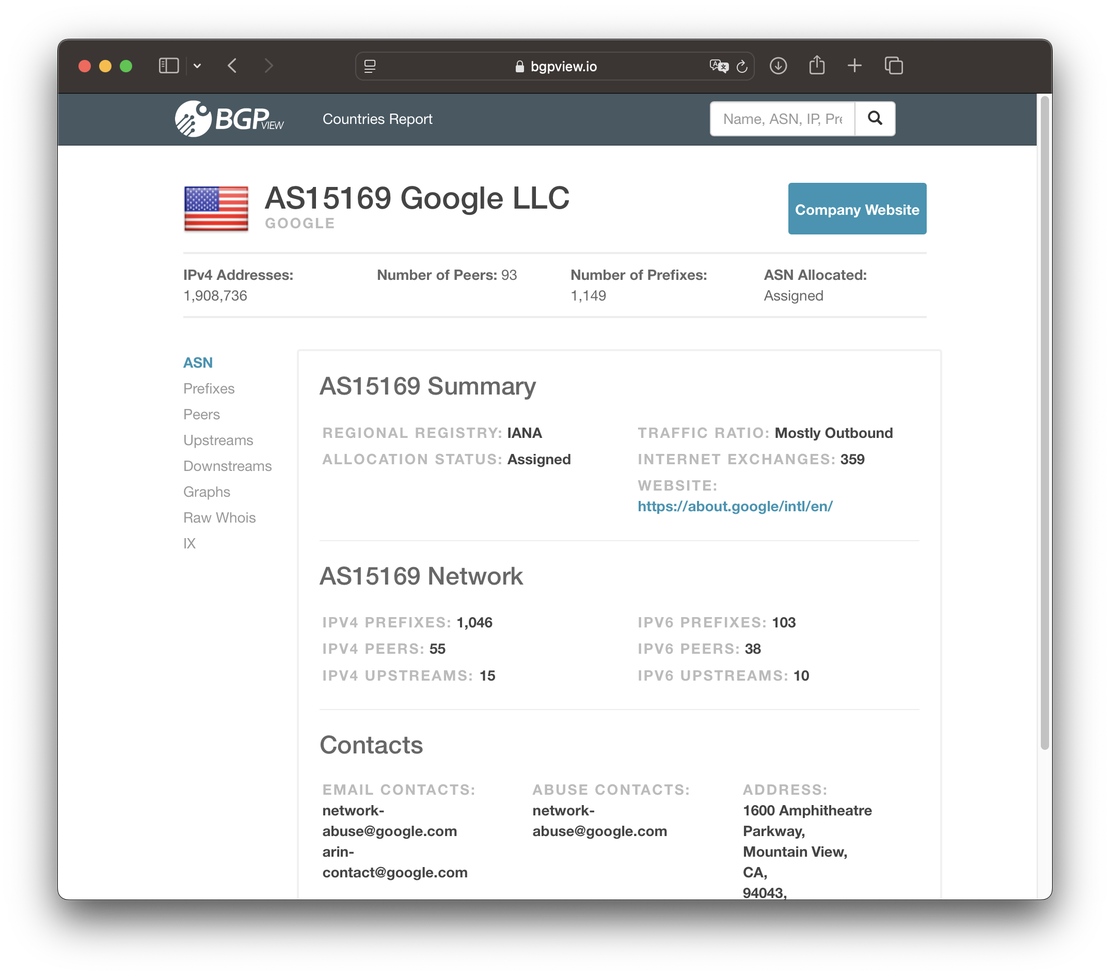Click the arin-contact@google.com email address
Screen dimensions: 1110x976
[x=394, y=861]
